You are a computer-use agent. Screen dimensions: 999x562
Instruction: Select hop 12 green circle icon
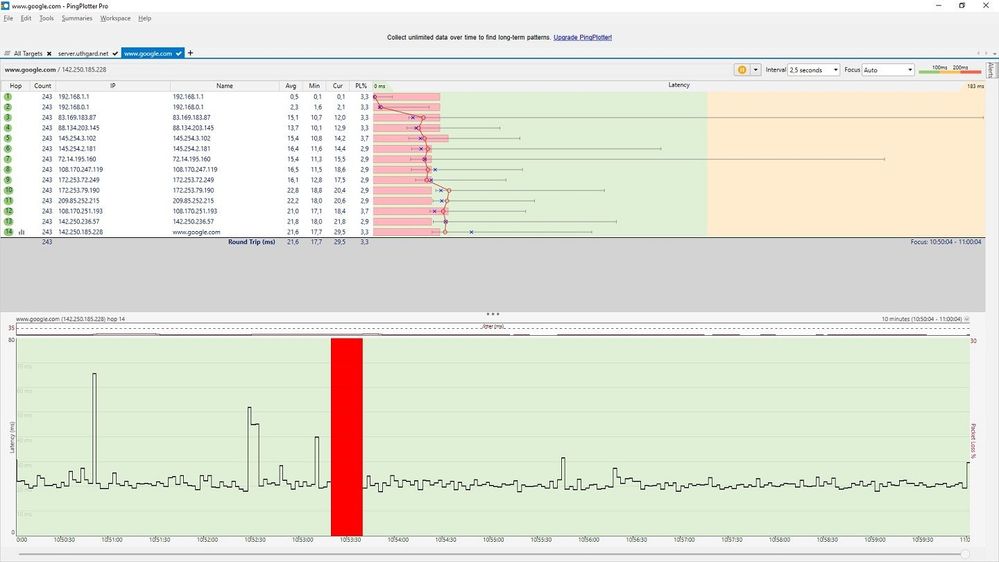point(8,211)
